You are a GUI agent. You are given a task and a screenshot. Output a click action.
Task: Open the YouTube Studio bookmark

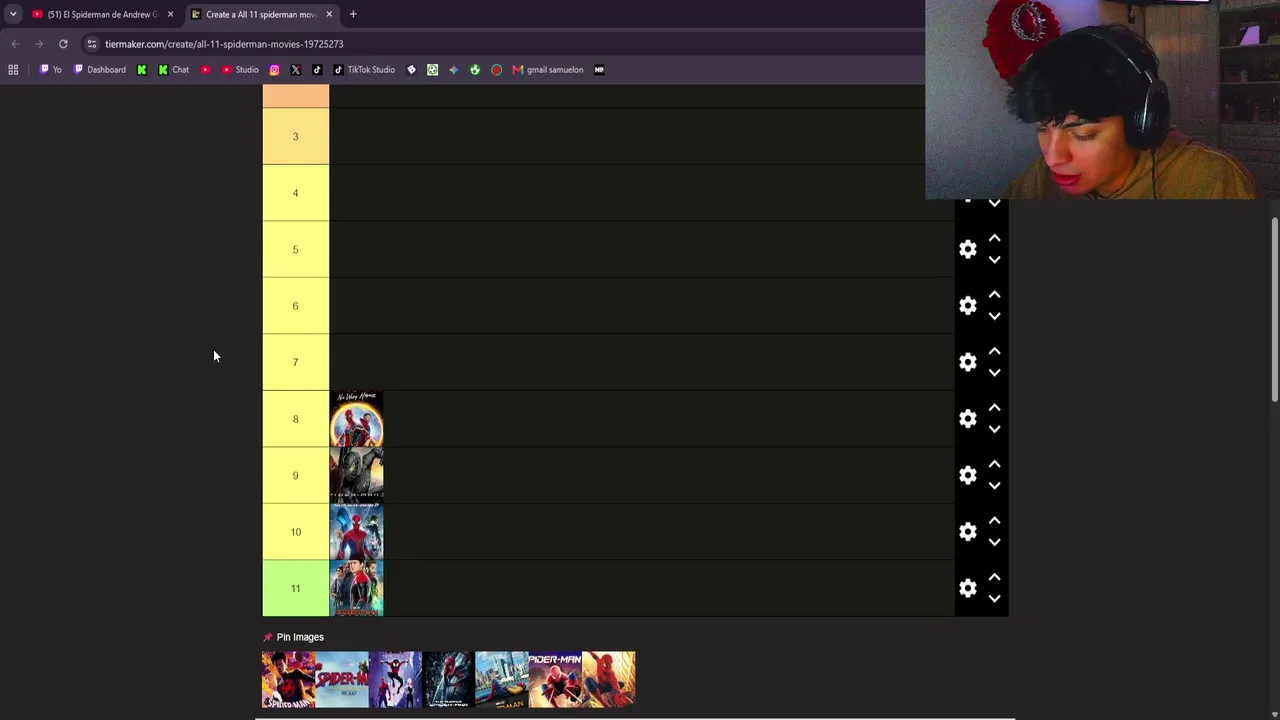(240, 70)
